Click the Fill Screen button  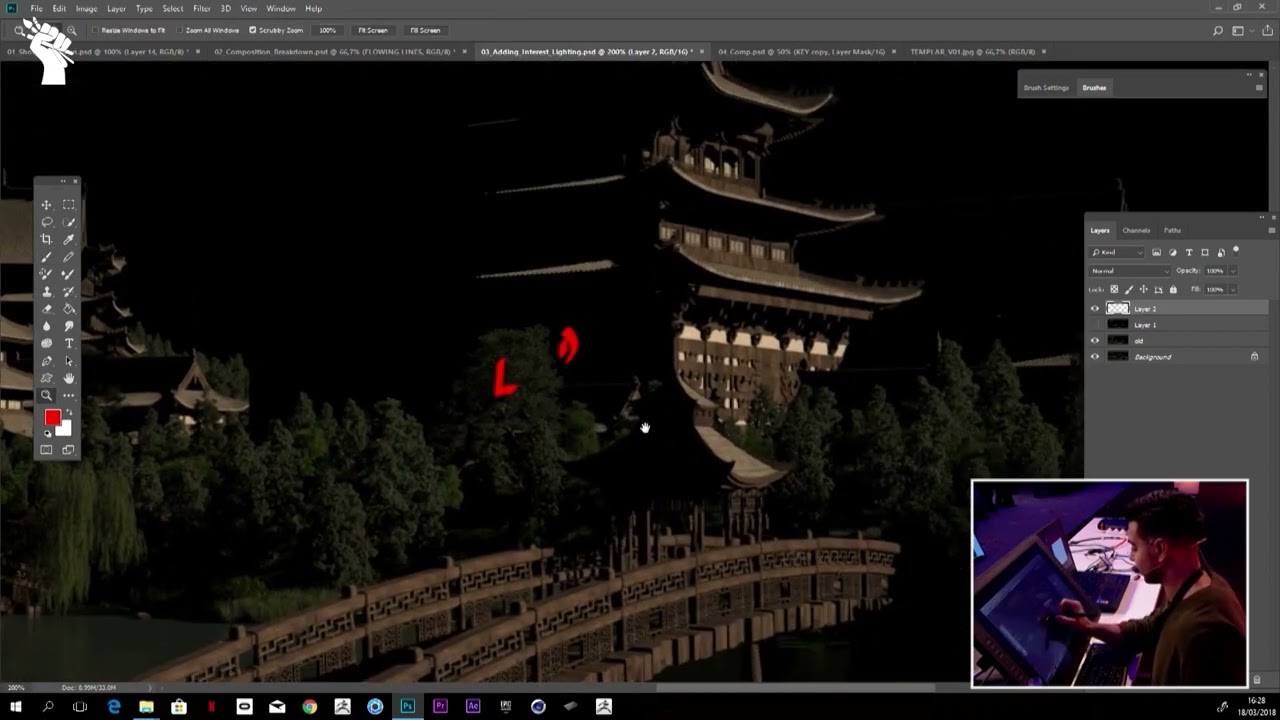point(425,30)
